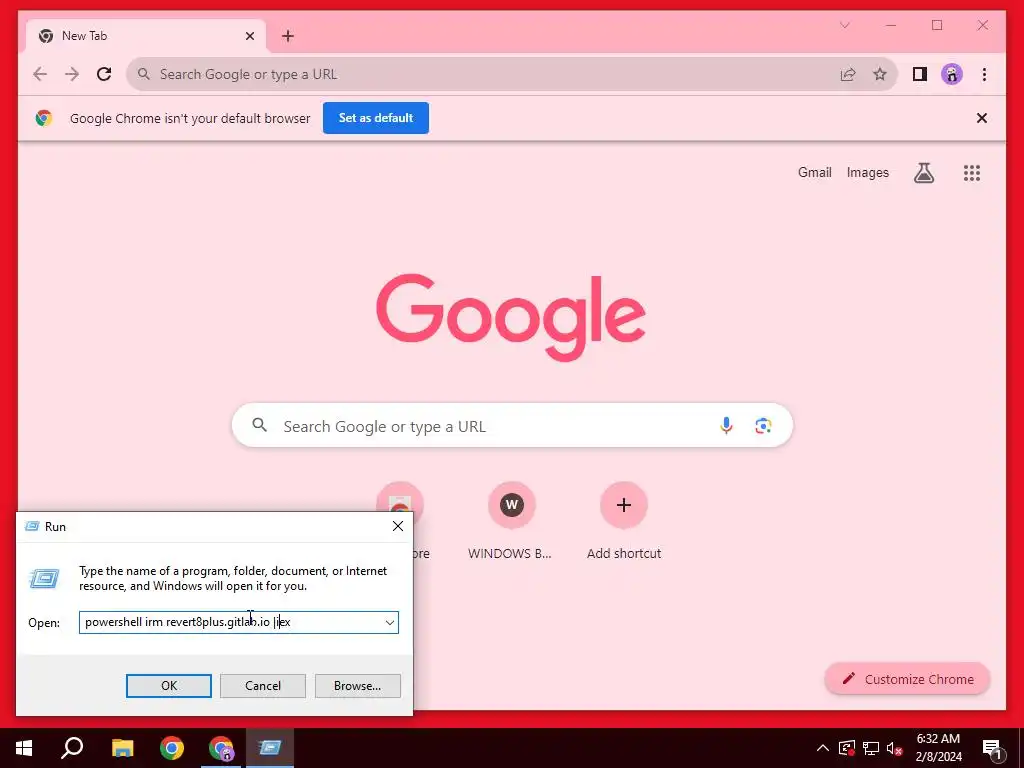
Task: Open the Images link
Action: coord(867,172)
